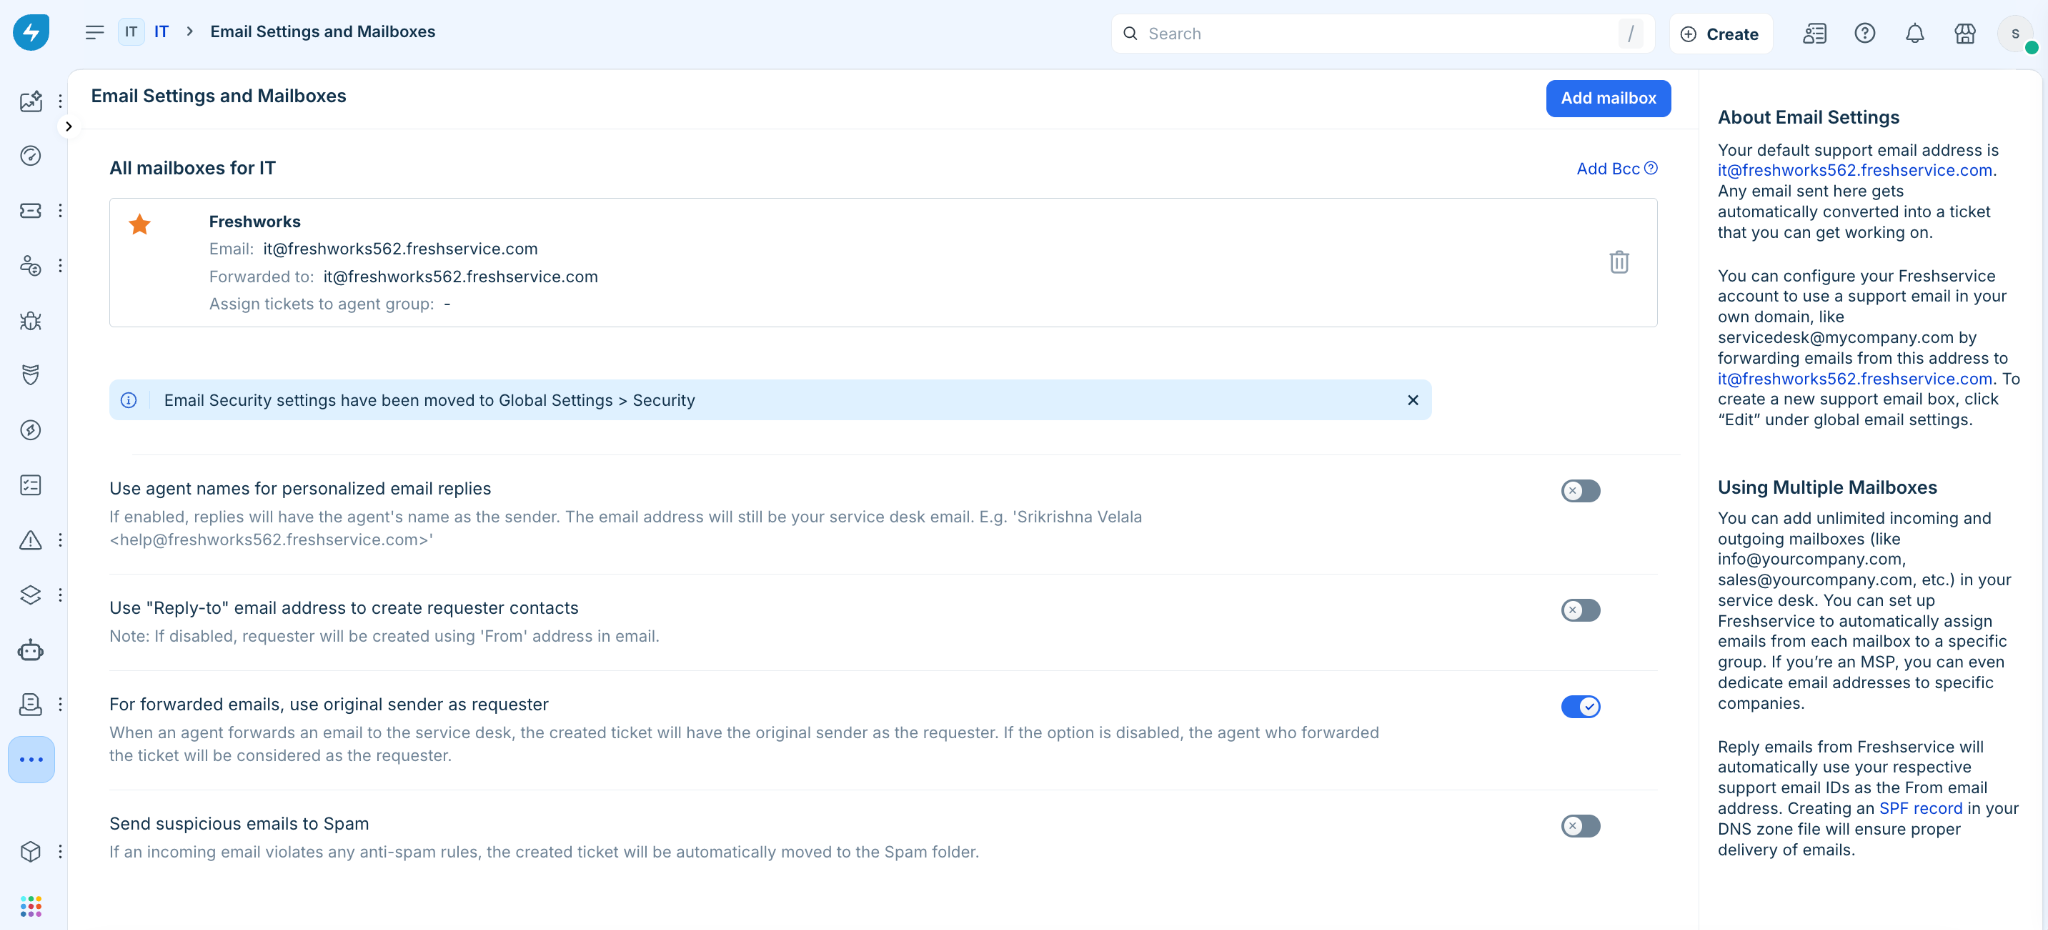This screenshot has width=2048, height=930.
Task: Enable Reply-to address for requester contacts toggle
Action: (1581, 610)
